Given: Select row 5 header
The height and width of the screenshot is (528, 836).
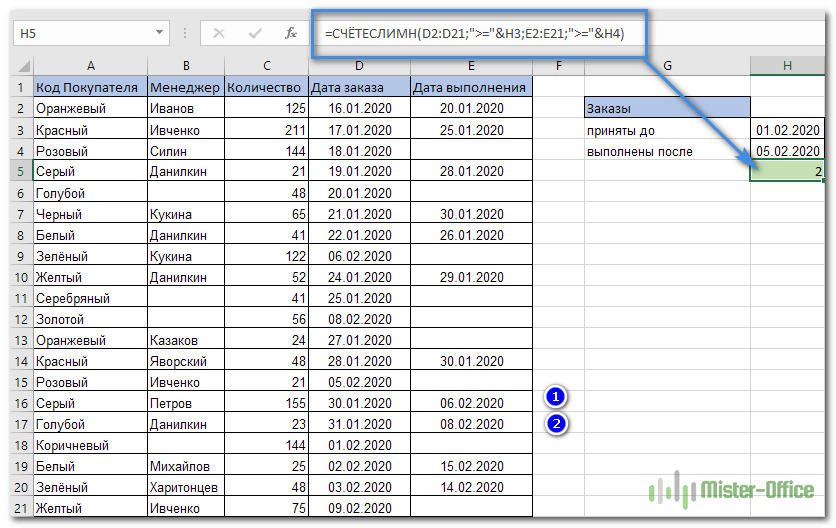Looking at the screenshot, I should point(21,172).
